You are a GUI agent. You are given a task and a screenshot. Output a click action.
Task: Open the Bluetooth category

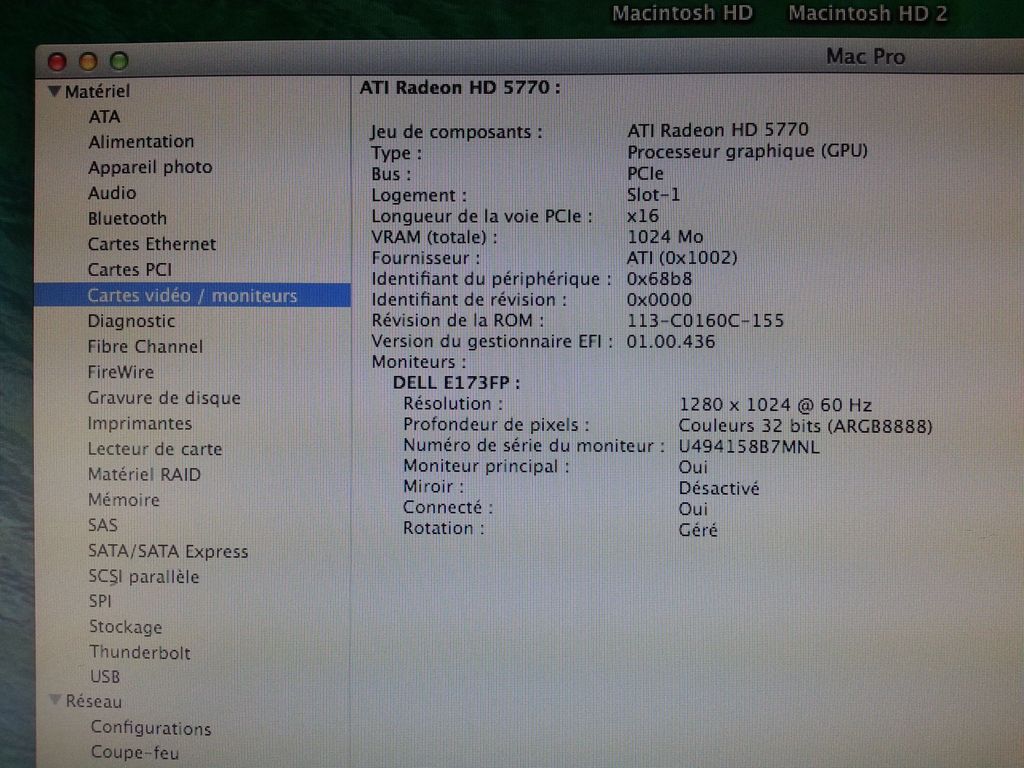point(127,218)
